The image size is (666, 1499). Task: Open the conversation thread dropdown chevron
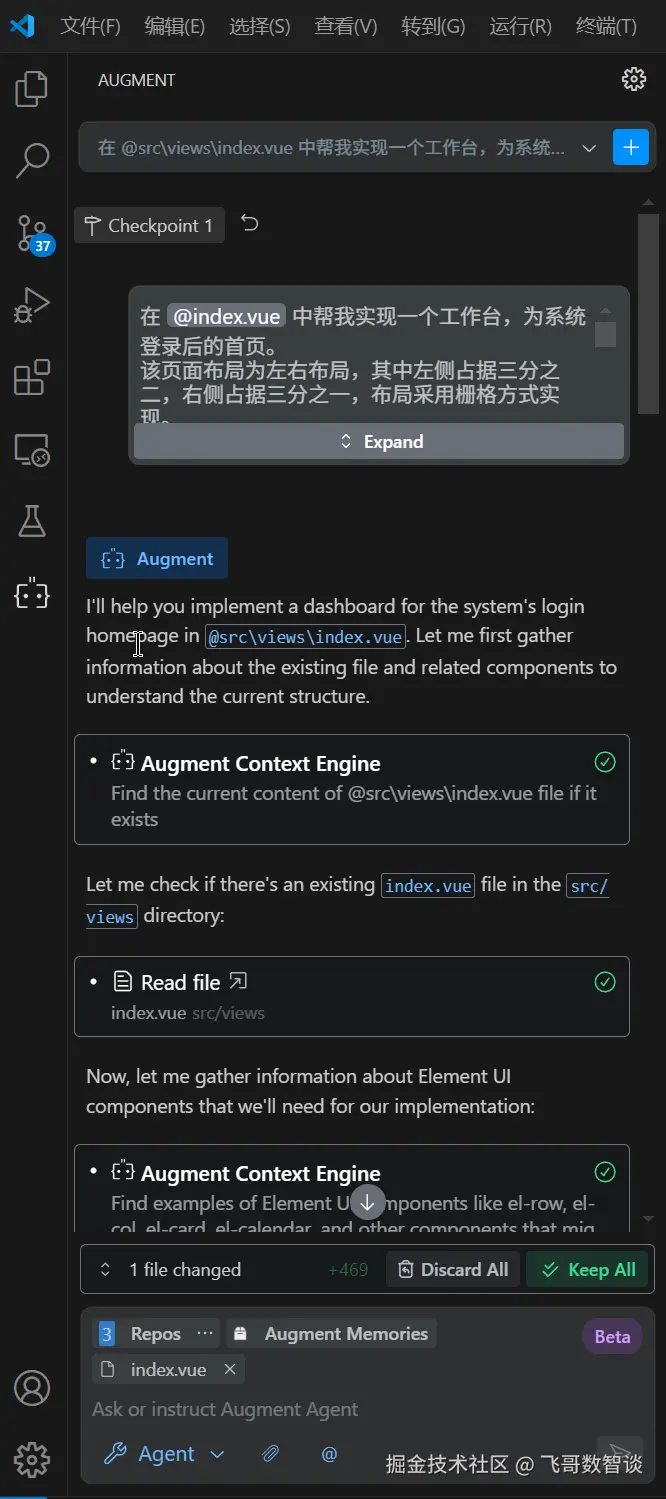coord(589,148)
